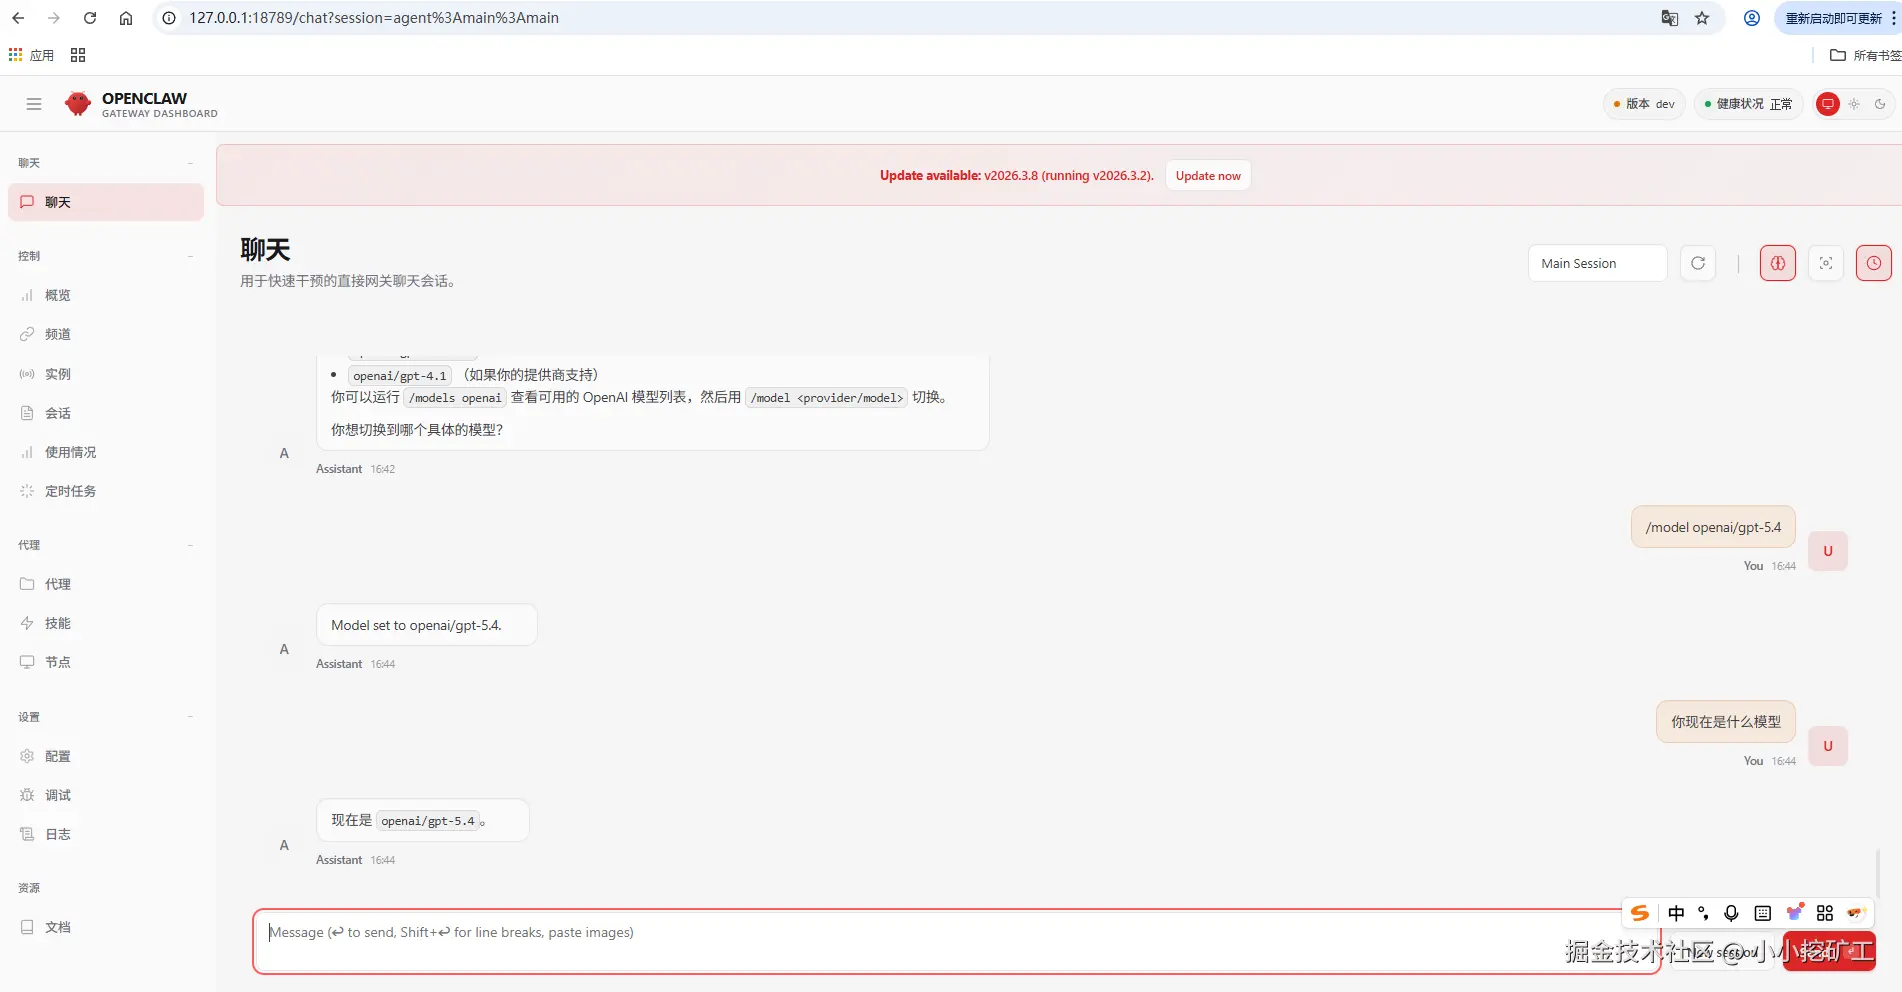Toggle focus mode with the frame icon

tap(1826, 263)
